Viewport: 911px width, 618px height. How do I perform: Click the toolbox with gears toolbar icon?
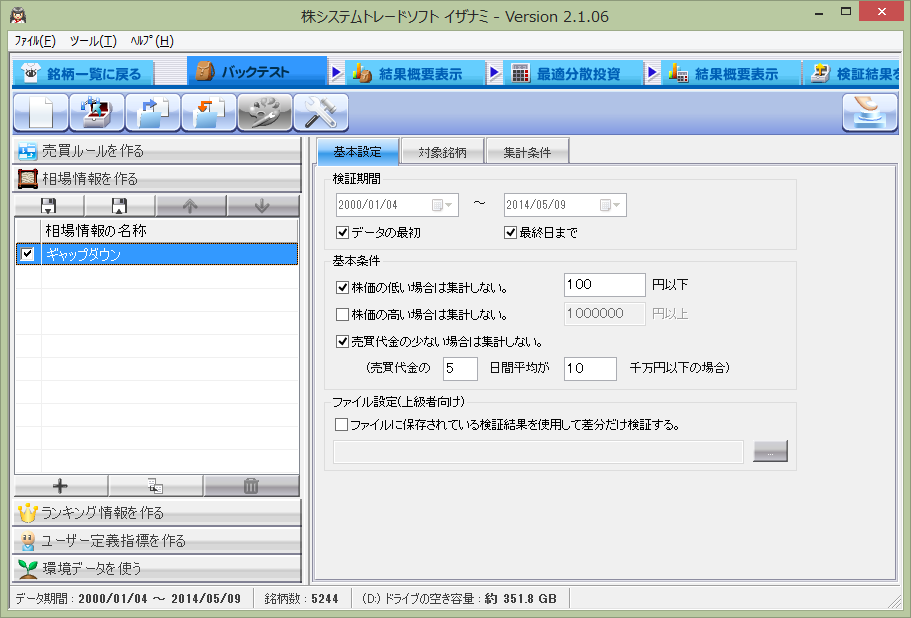coord(96,112)
